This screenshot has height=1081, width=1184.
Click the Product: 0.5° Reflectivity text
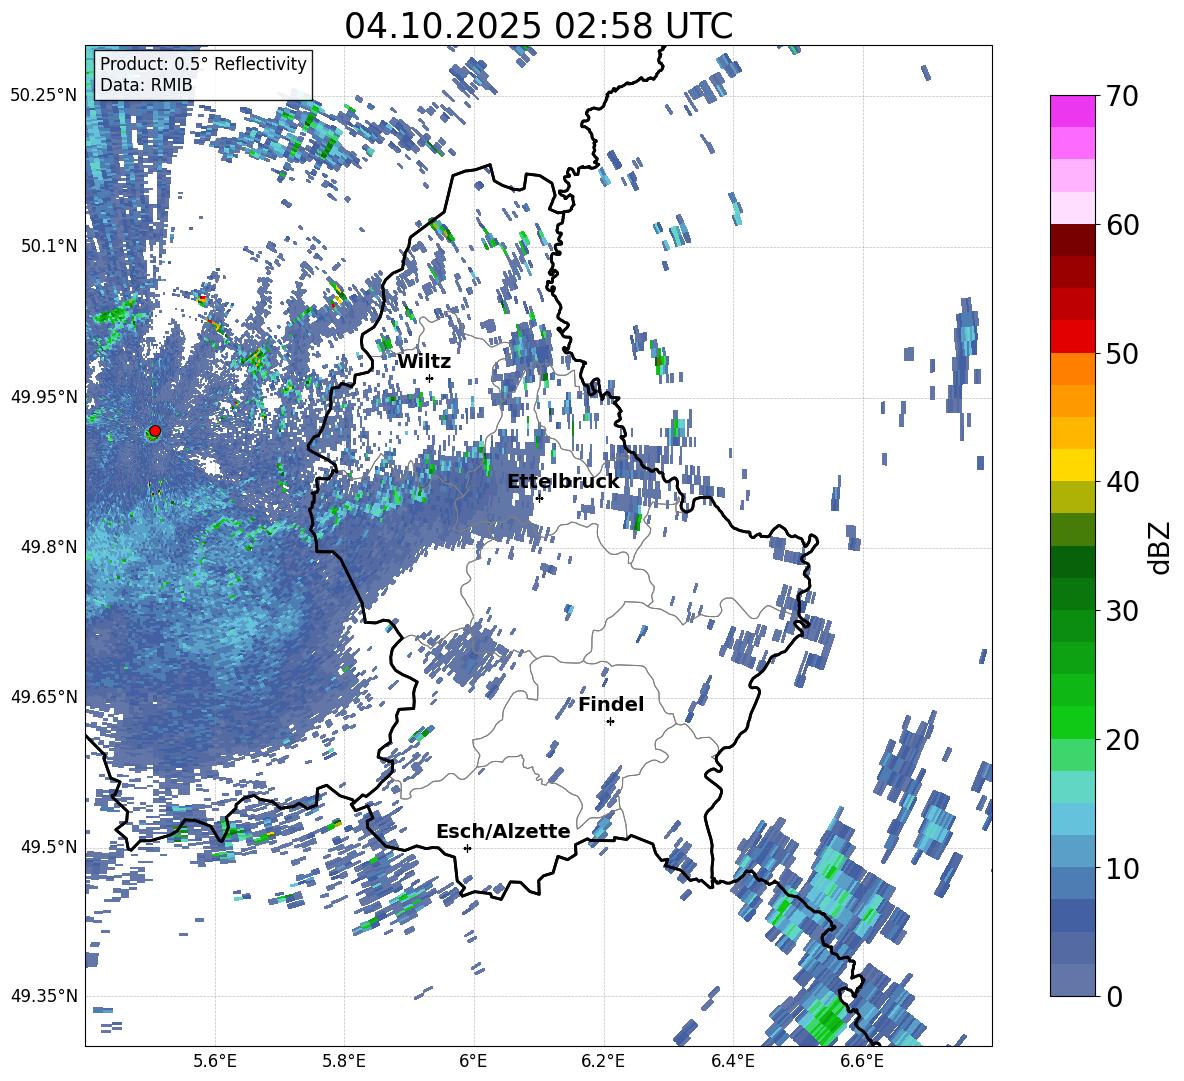coord(203,64)
